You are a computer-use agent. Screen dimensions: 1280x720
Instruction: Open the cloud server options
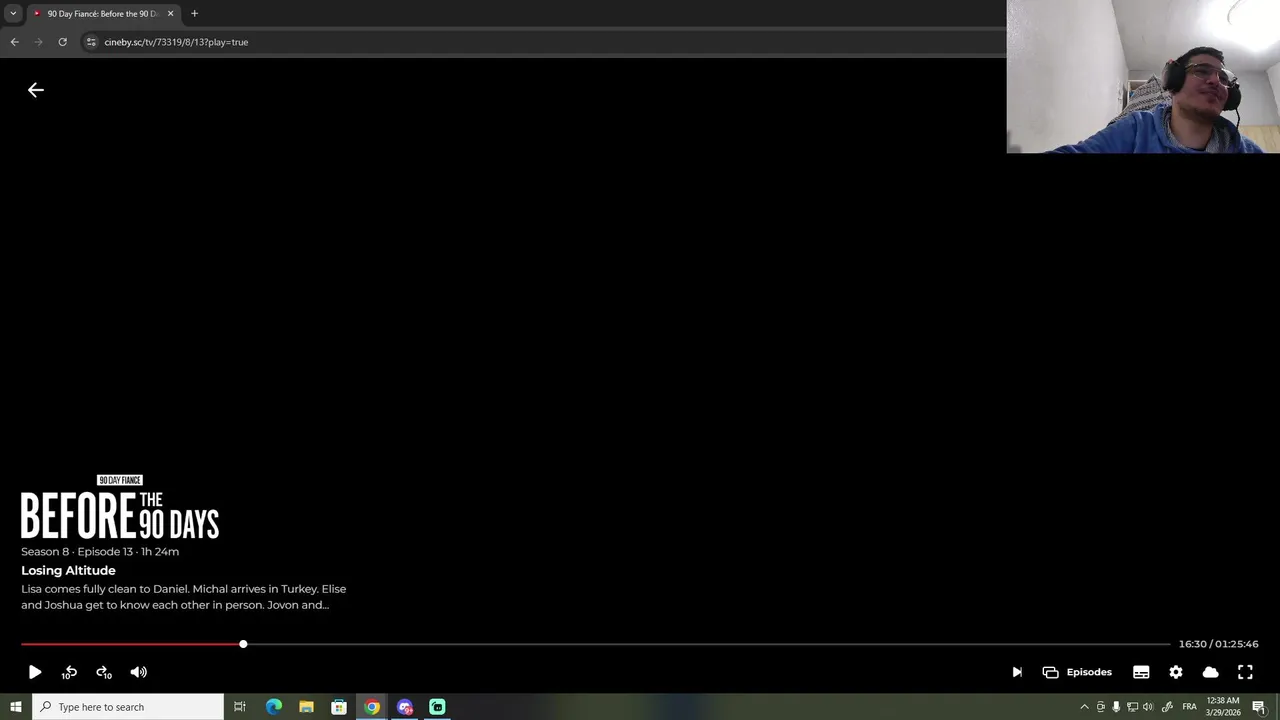(1210, 672)
